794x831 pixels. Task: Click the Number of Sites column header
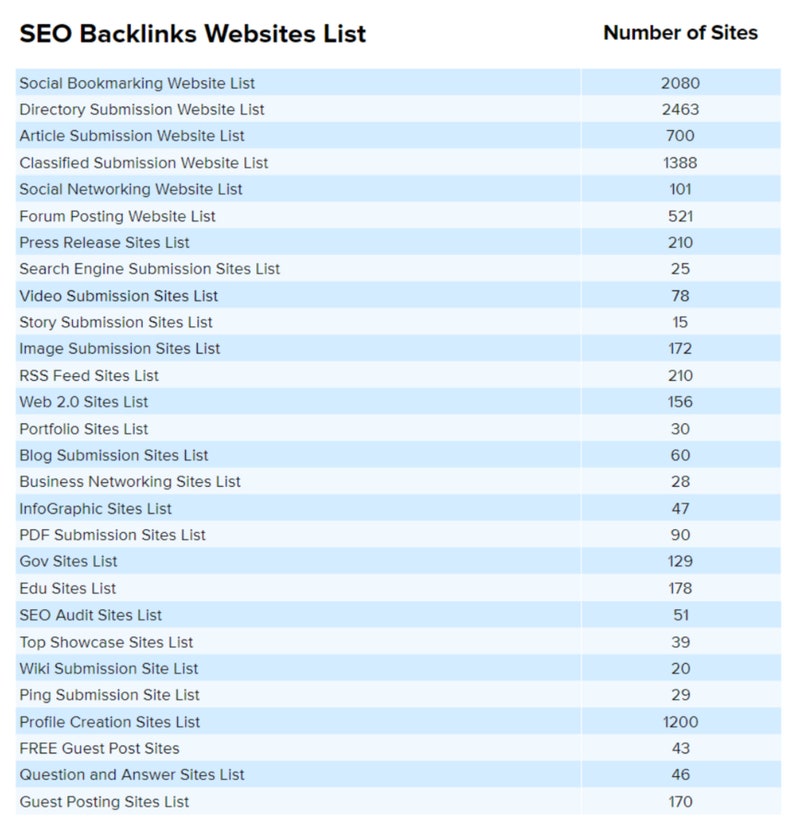tap(680, 33)
